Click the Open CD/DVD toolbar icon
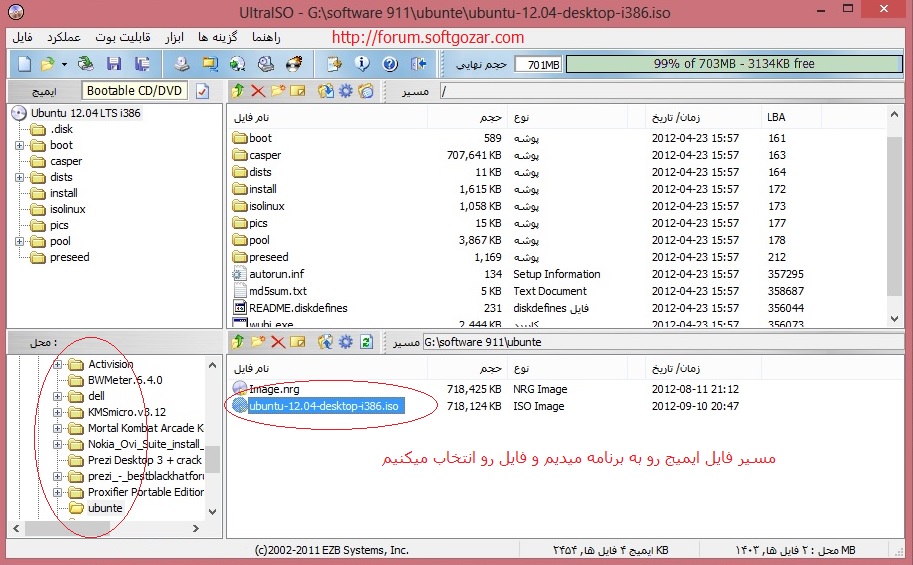The width and height of the screenshot is (913, 565). (86, 63)
